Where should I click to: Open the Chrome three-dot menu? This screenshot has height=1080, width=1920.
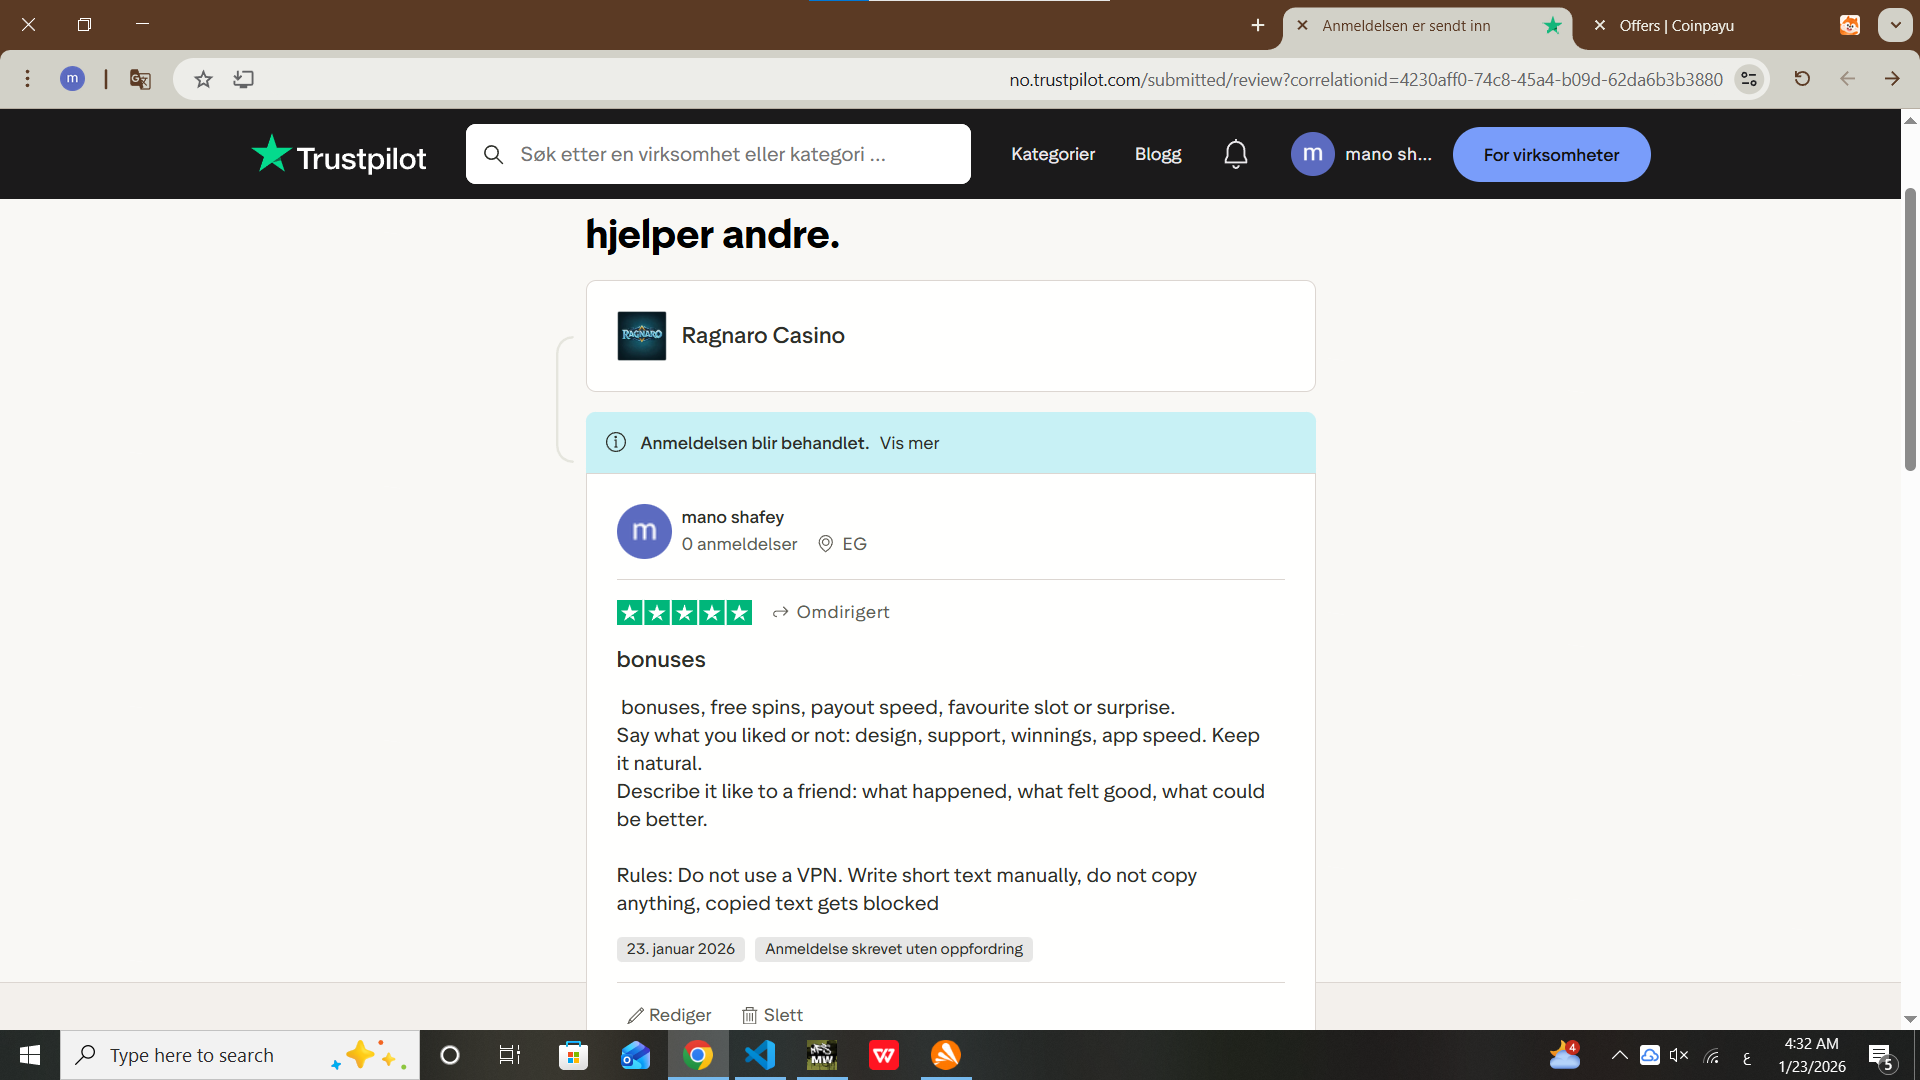click(28, 79)
